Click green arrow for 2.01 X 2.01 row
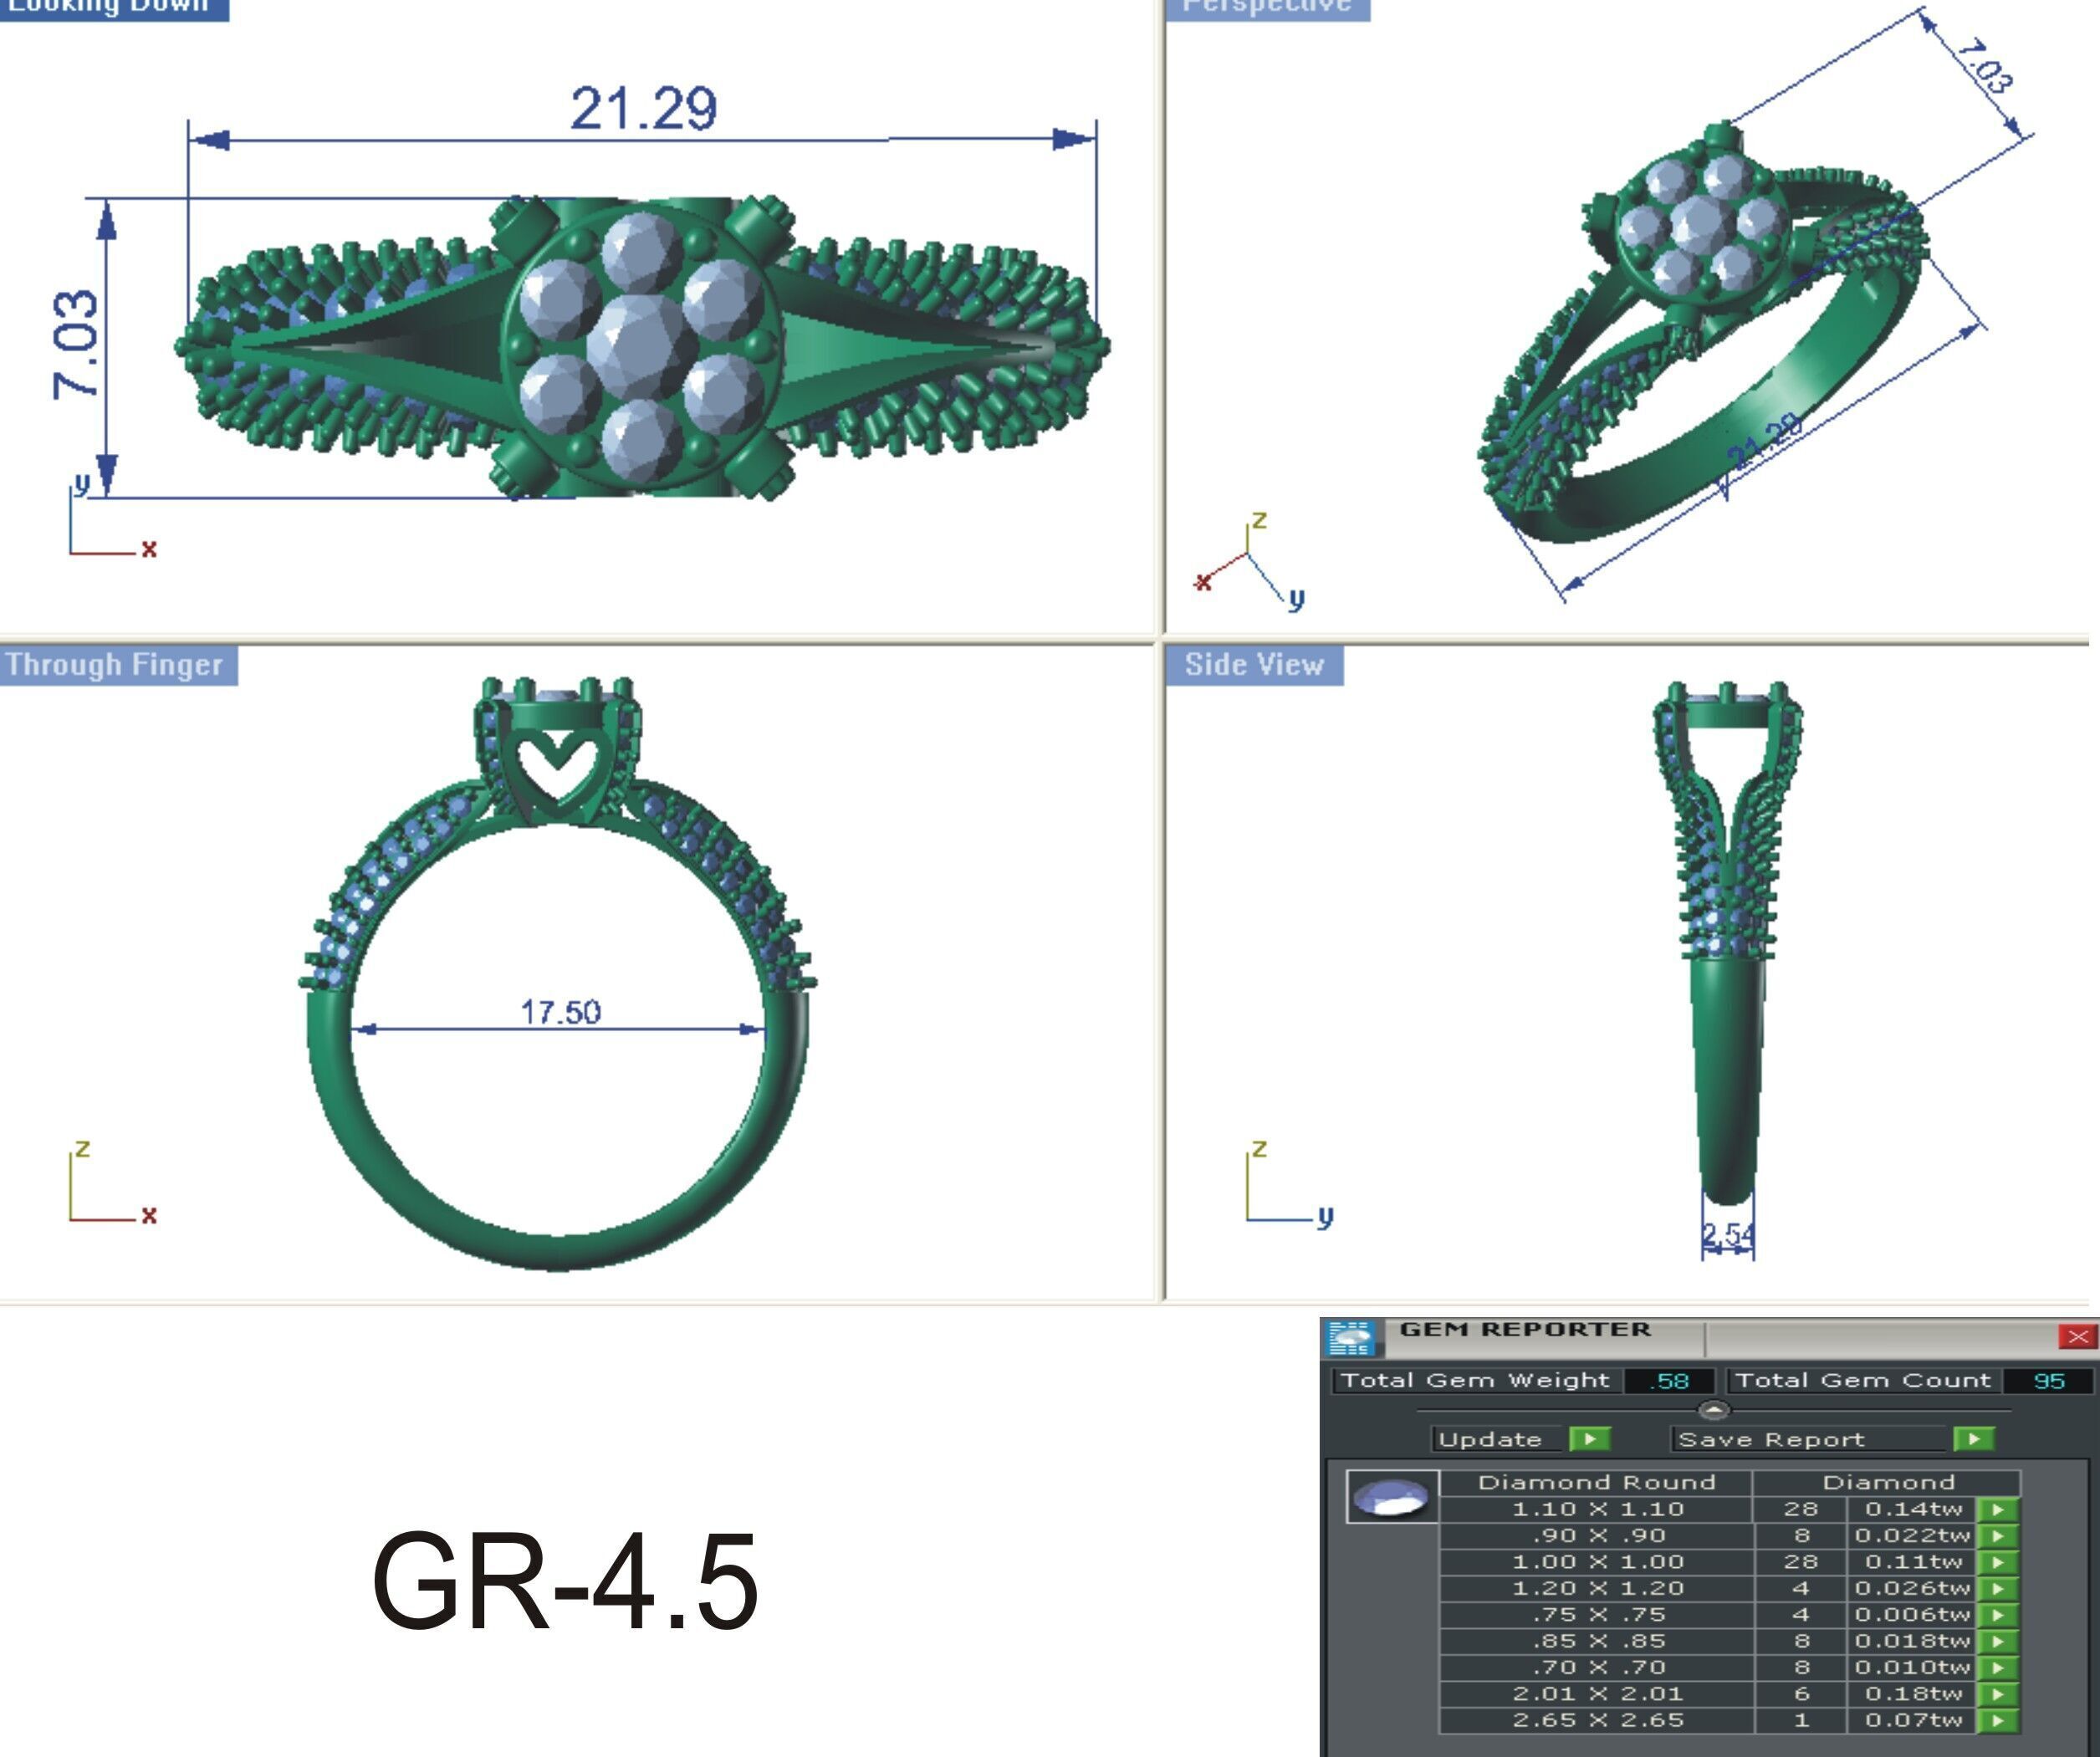The height and width of the screenshot is (1757, 2100). (1998, 1694)
